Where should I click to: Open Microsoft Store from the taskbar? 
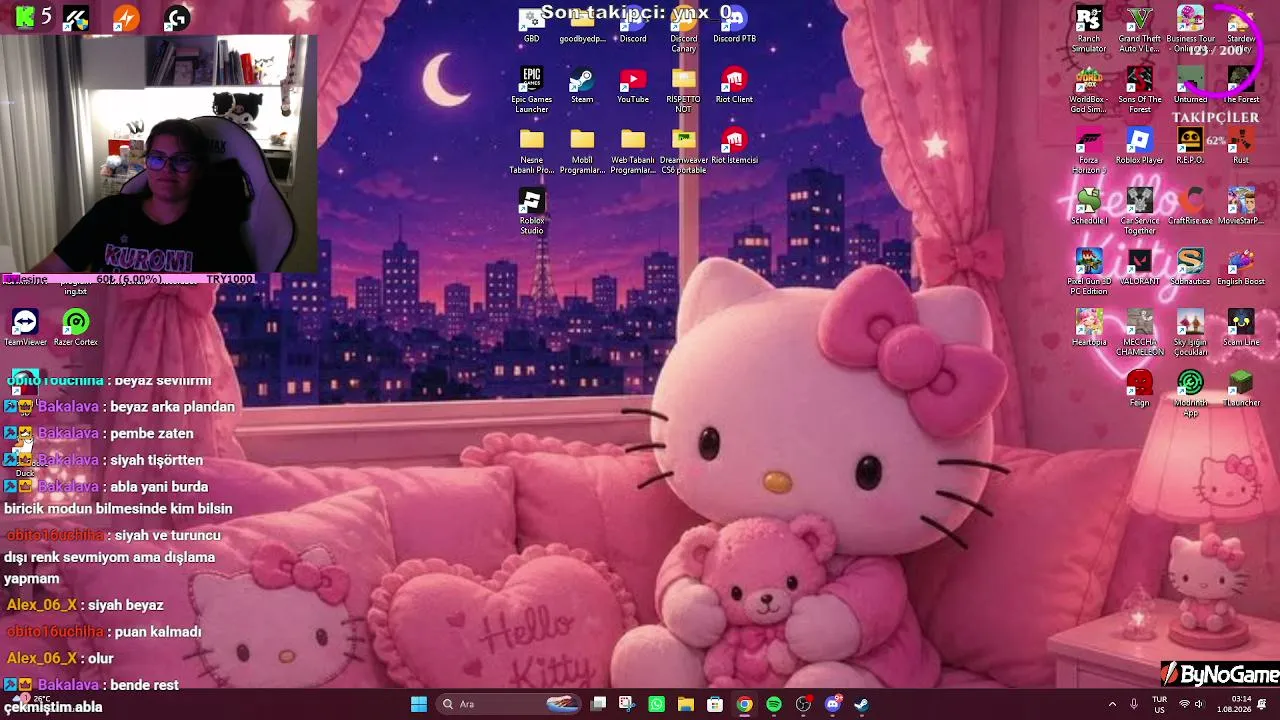pyautogui.click(x=715, y=704)
